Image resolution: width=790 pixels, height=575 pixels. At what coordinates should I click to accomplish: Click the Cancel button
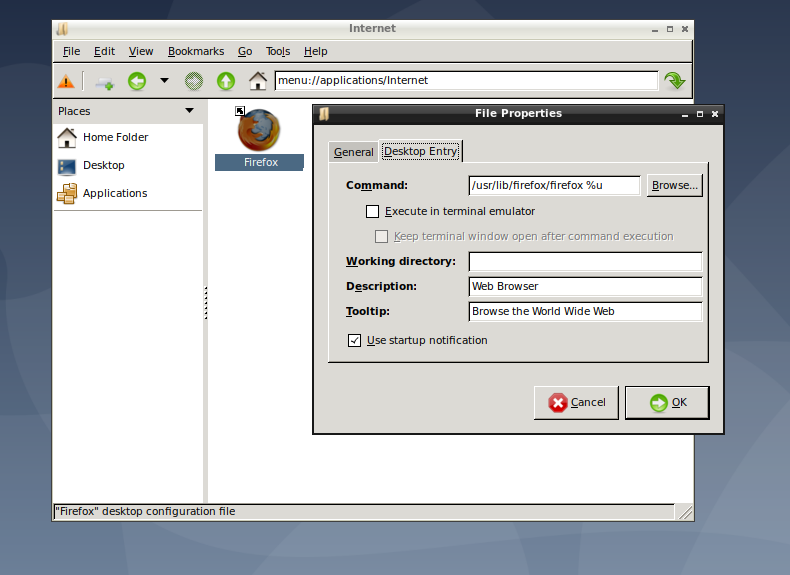click(x=576, y=402)
